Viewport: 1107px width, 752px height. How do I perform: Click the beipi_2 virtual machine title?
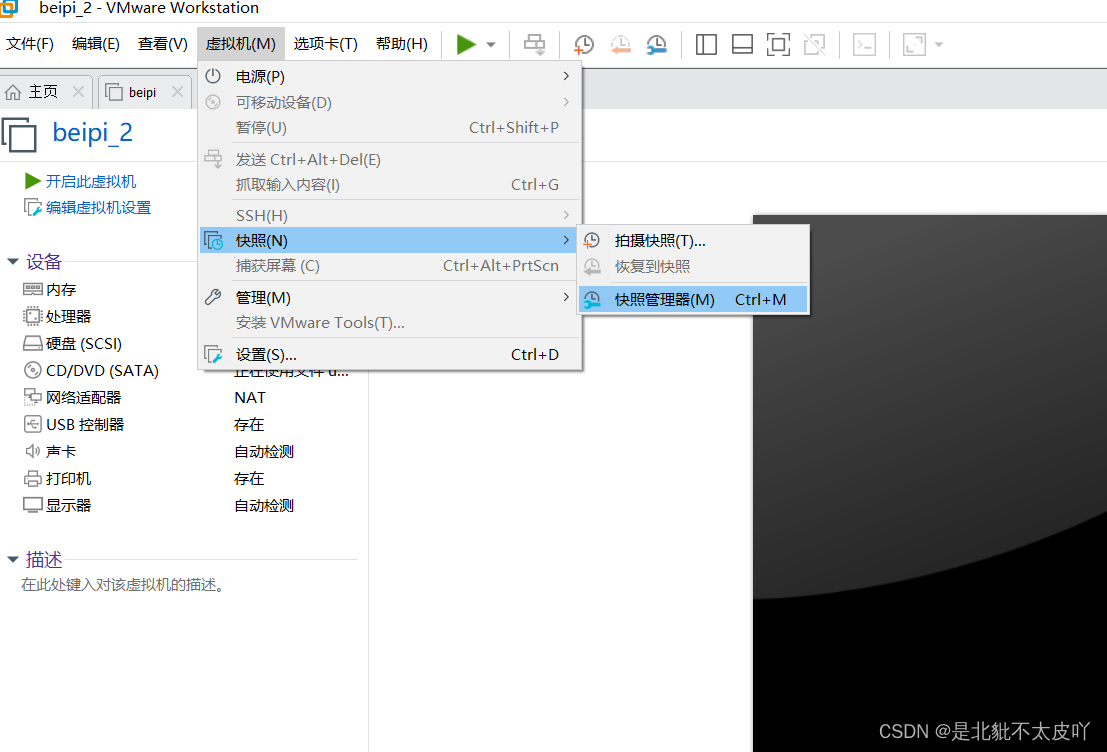click(92, 133)
